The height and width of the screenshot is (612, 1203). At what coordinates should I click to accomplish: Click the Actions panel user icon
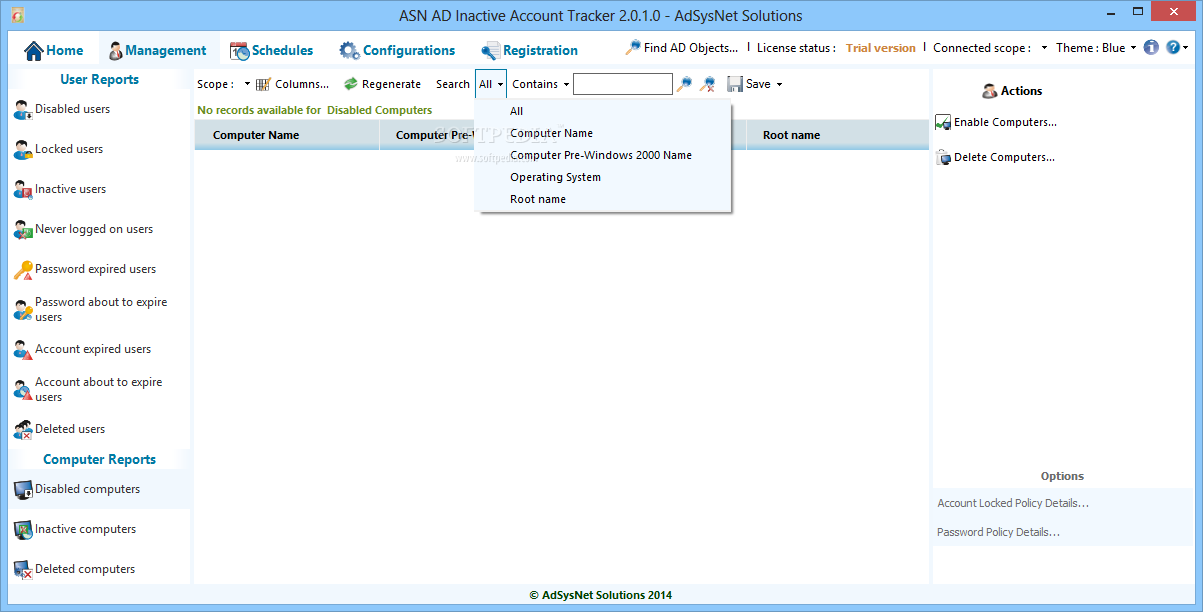[x=990, y=91]
